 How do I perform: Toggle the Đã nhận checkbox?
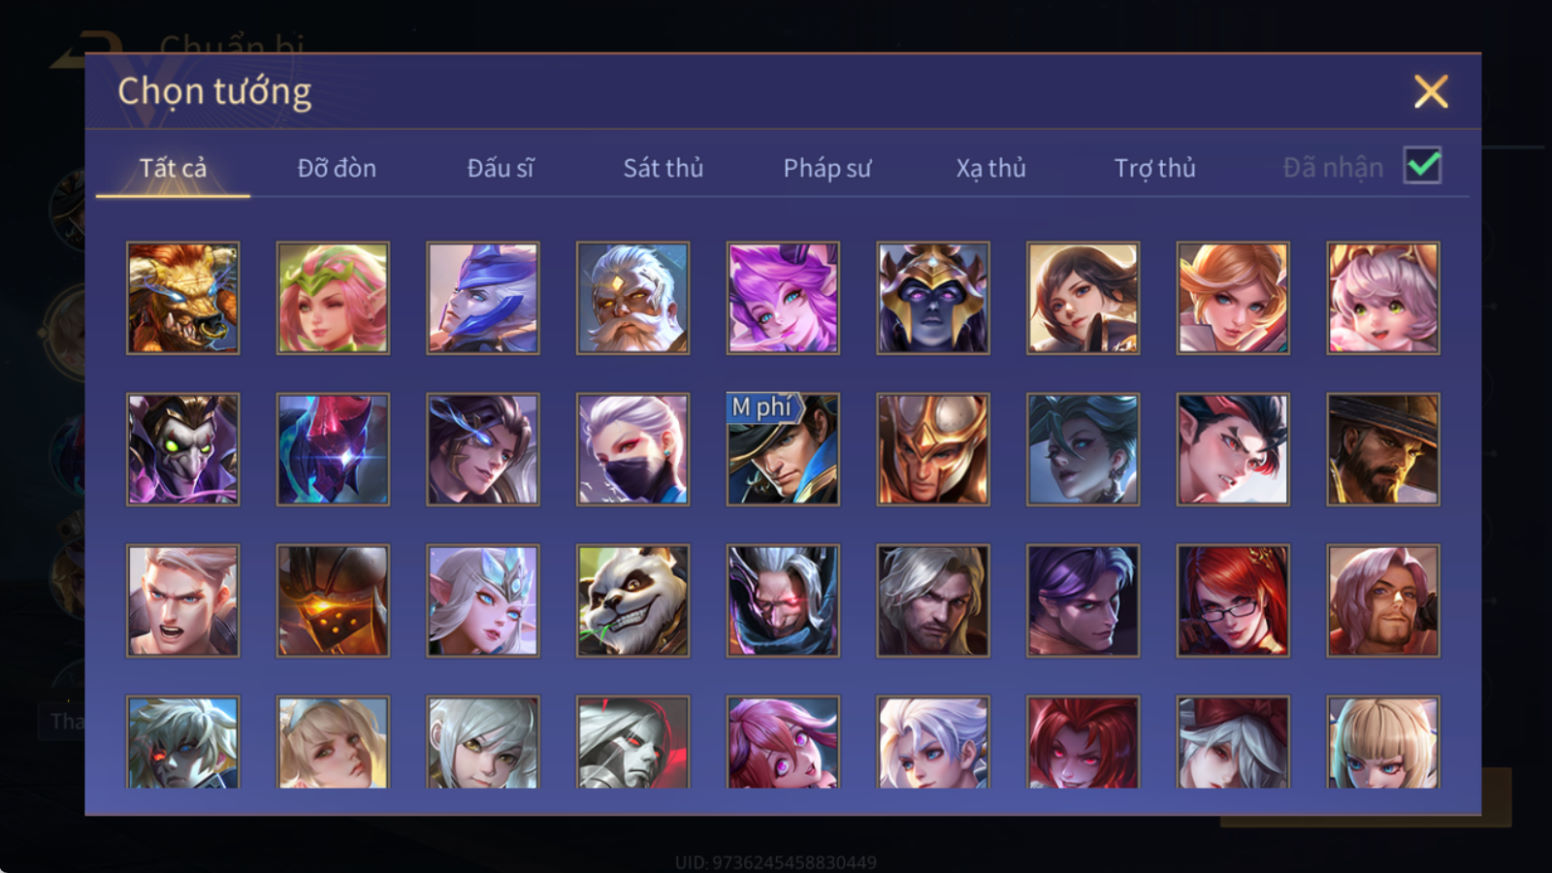[x=1422, y=165]
